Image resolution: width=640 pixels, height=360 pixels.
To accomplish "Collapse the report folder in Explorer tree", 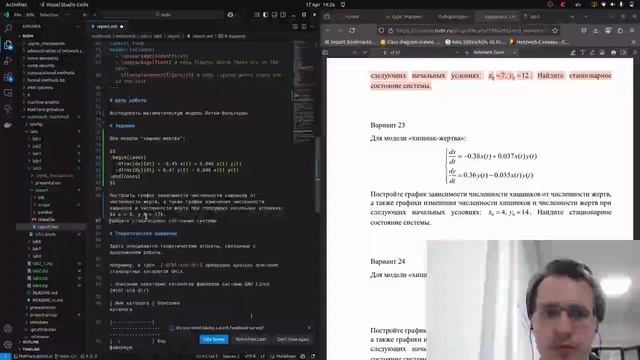I will click(x=41, y=190).
